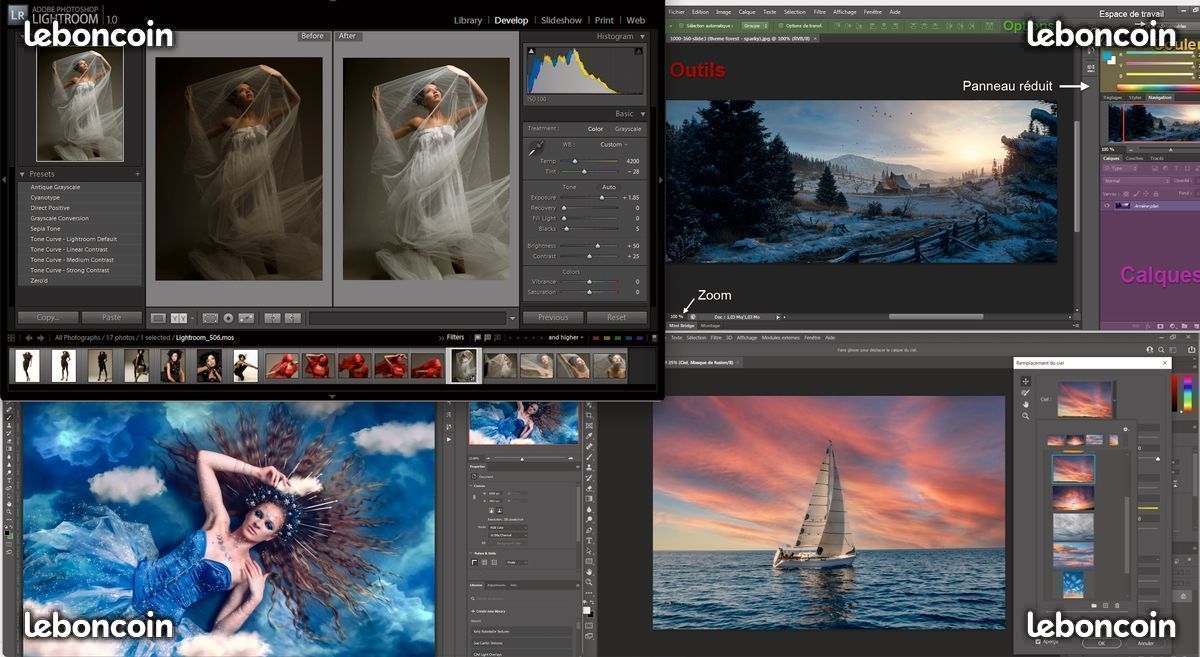Switch to the Couches tab
The width and height of the screenshot is (1200, 657).
click(x=1135, y=158)
